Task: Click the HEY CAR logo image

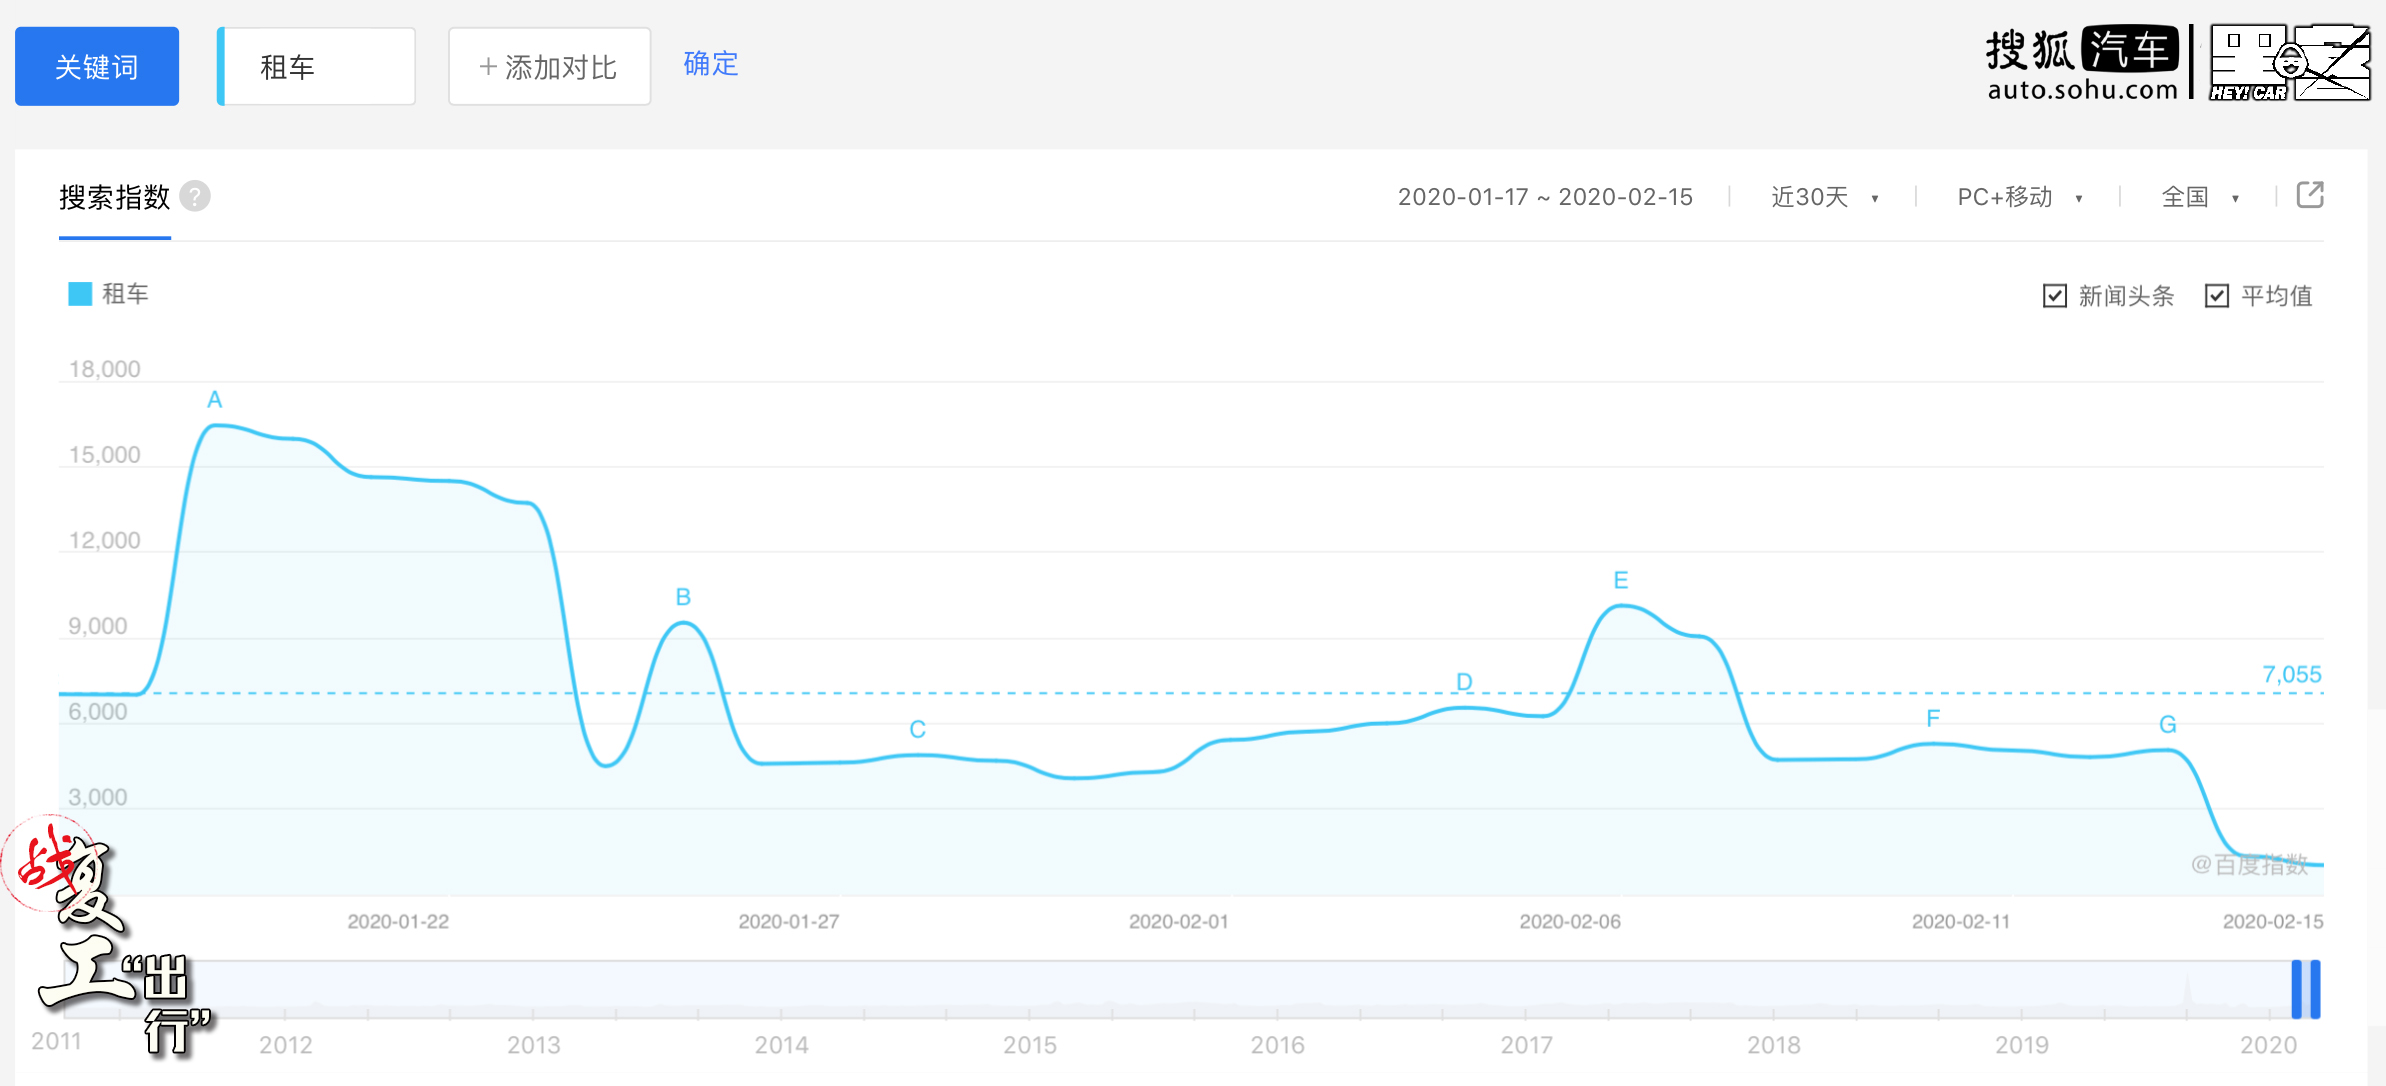Action: click(2290, 63)
